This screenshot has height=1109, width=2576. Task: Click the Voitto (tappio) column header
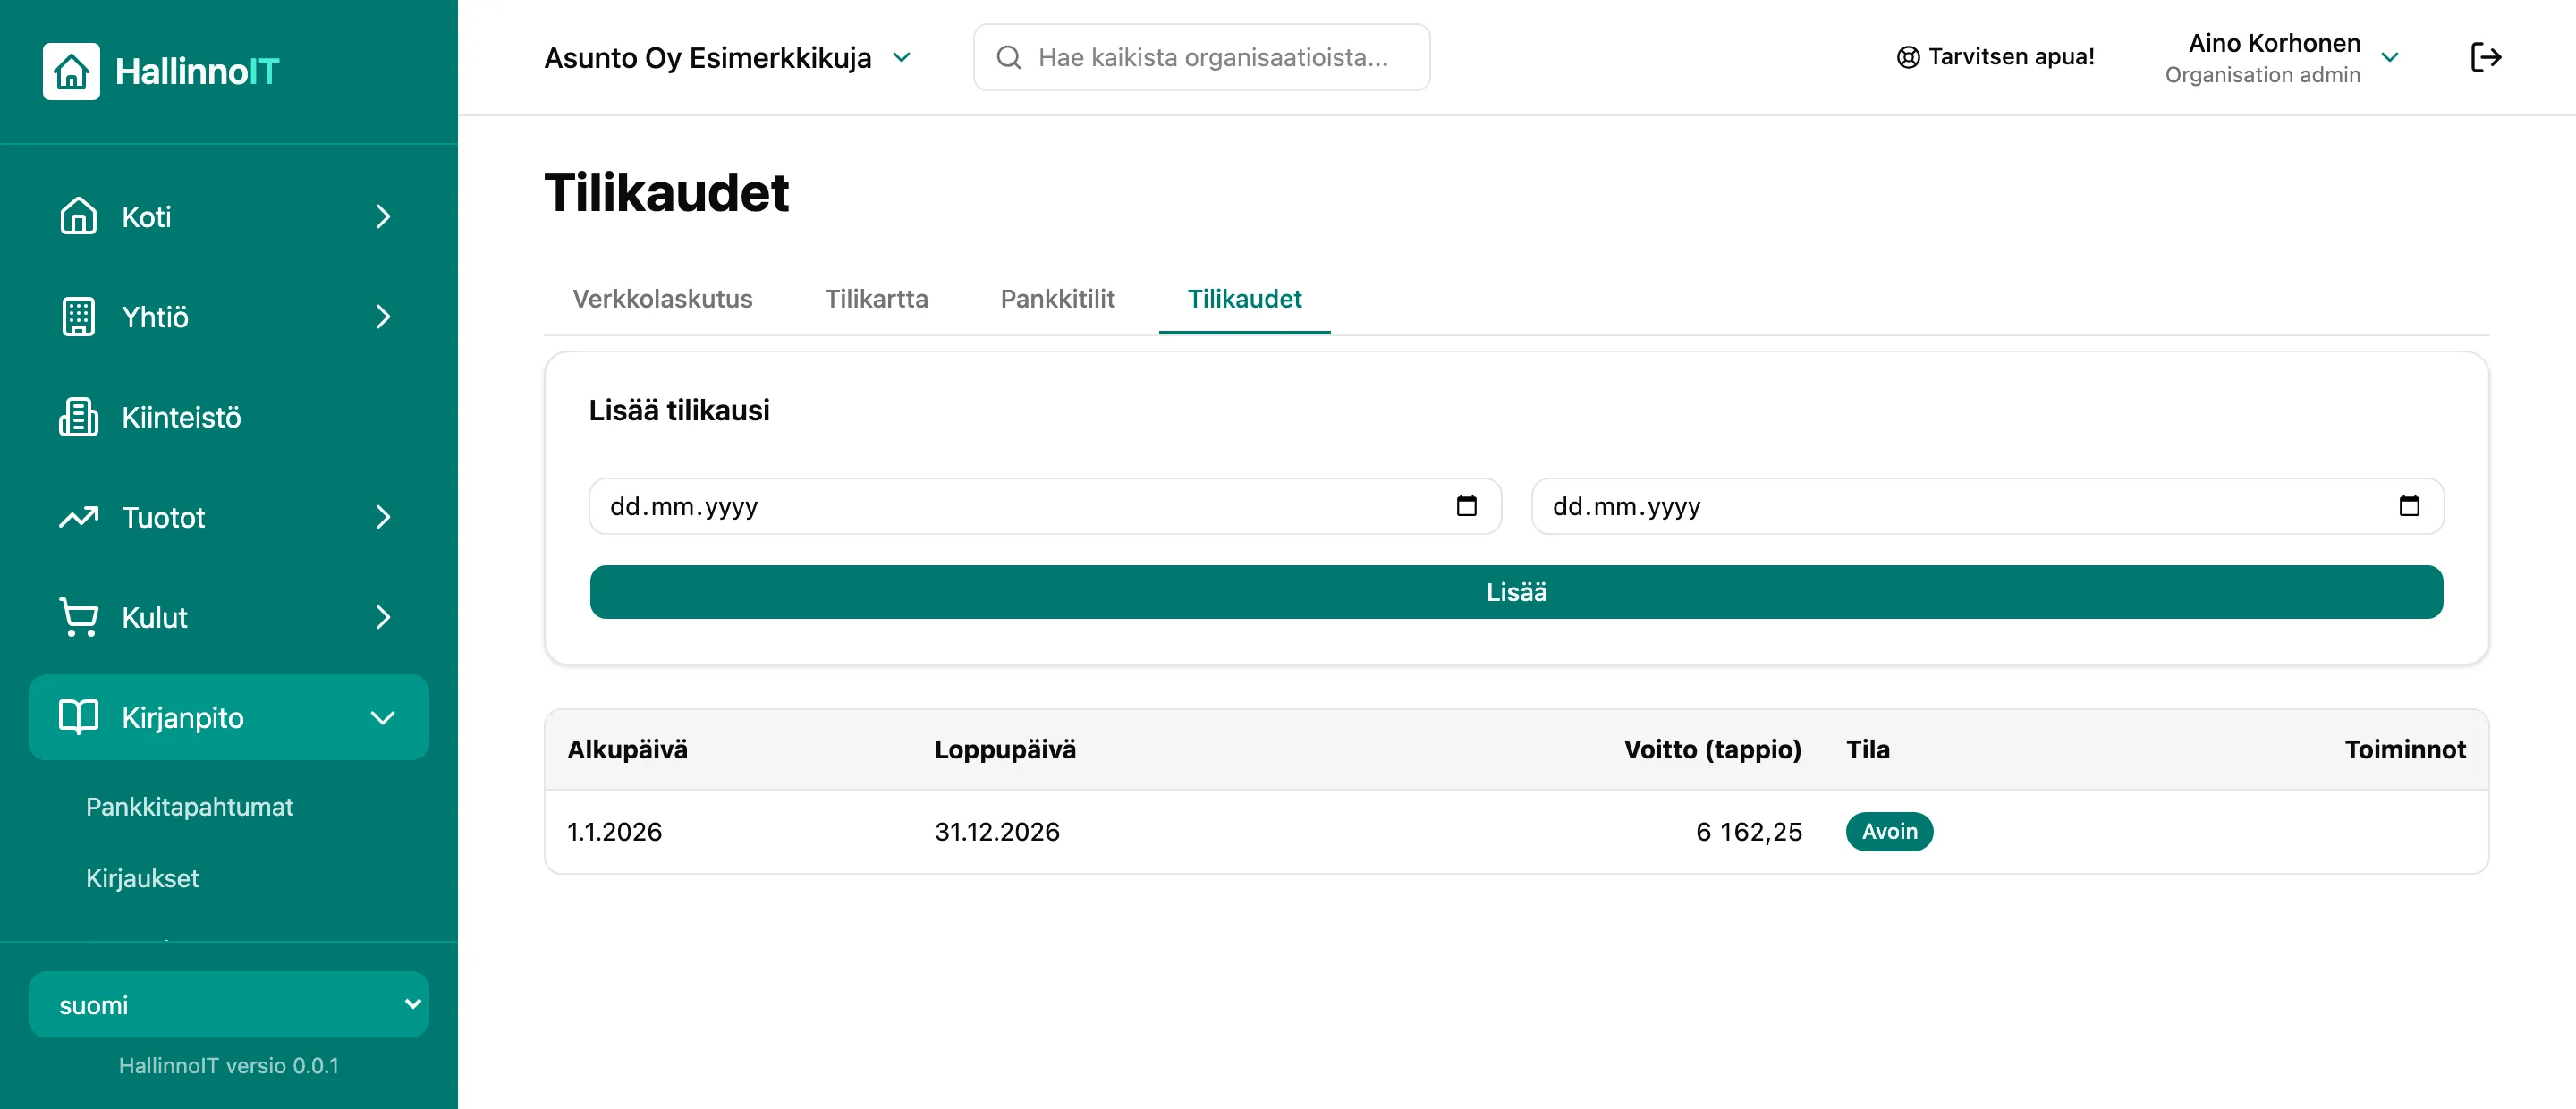click(x=1712, y=750)
